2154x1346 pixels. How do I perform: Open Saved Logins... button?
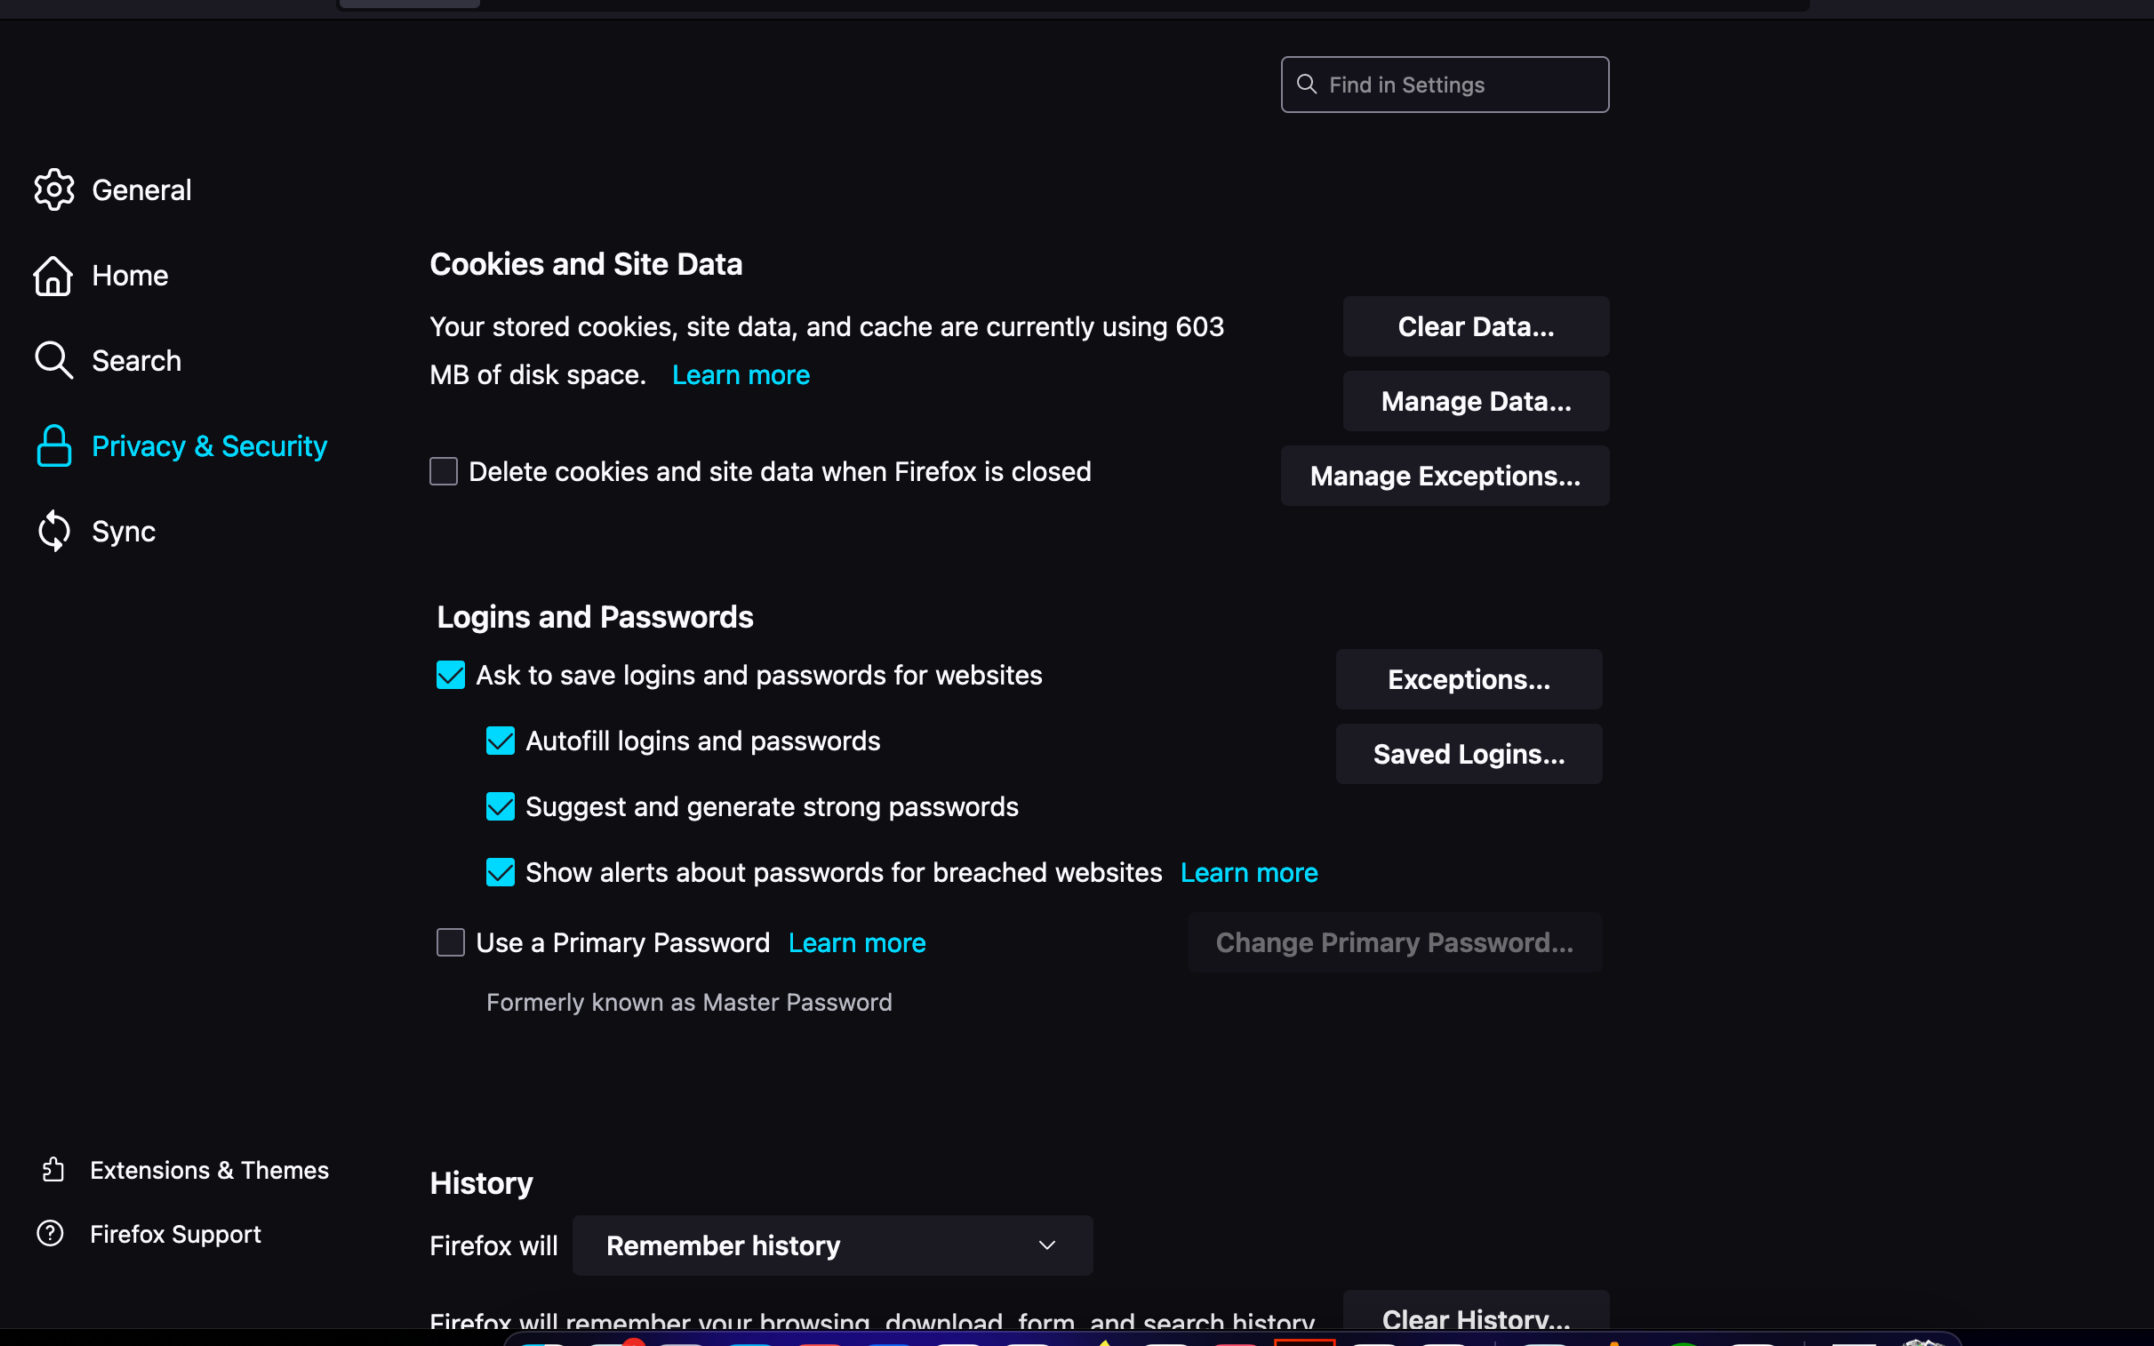[x=1468, y=754]
